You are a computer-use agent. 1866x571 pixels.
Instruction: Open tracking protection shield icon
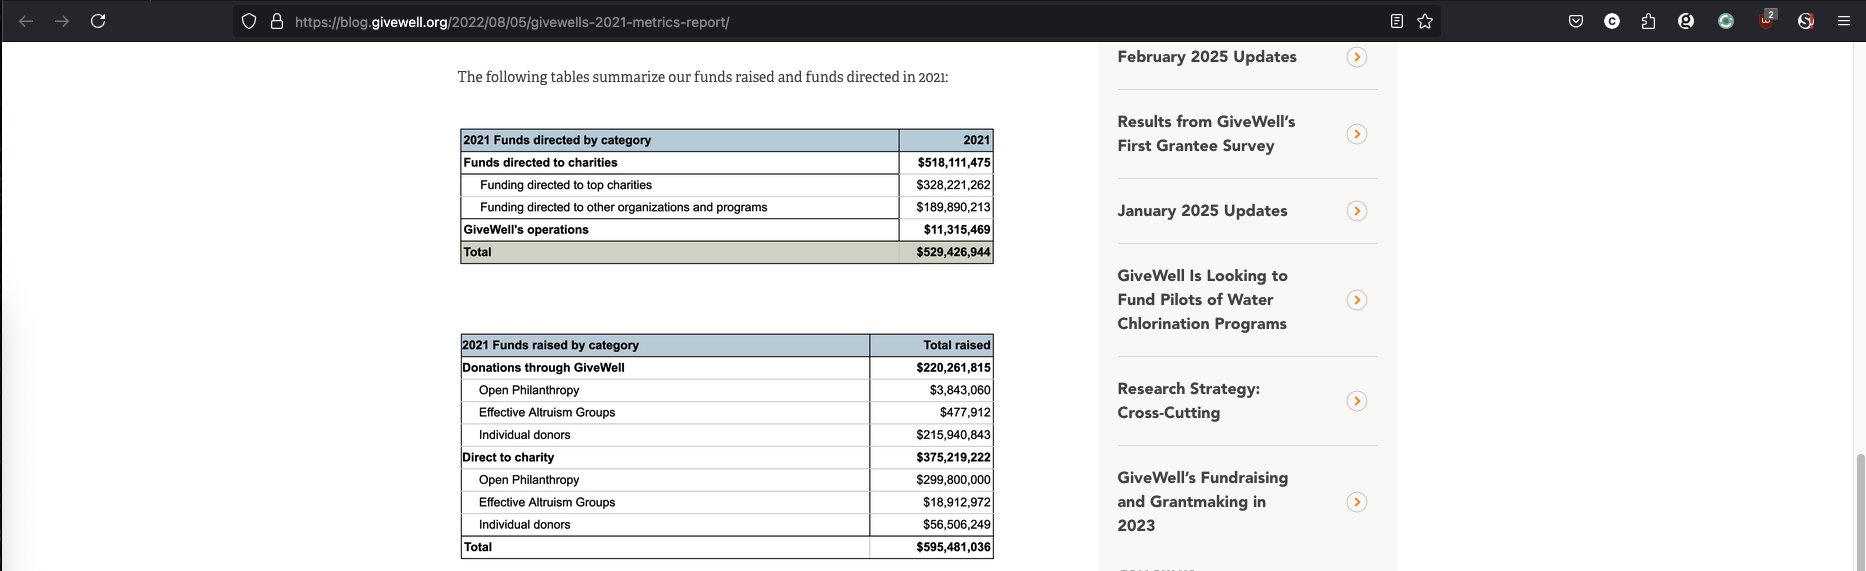[x=250, y=21]
